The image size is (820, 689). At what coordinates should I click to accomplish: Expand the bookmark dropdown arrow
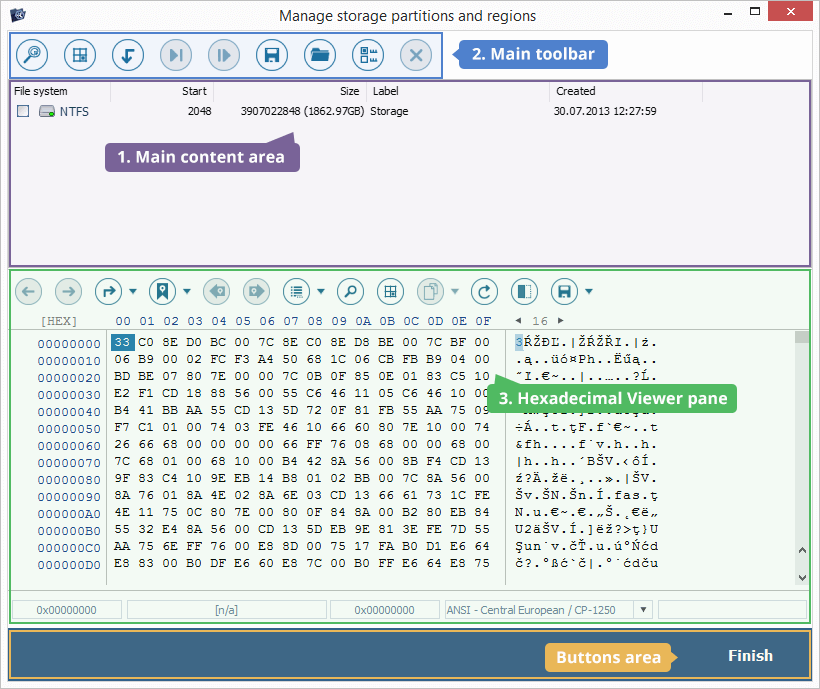187,292
